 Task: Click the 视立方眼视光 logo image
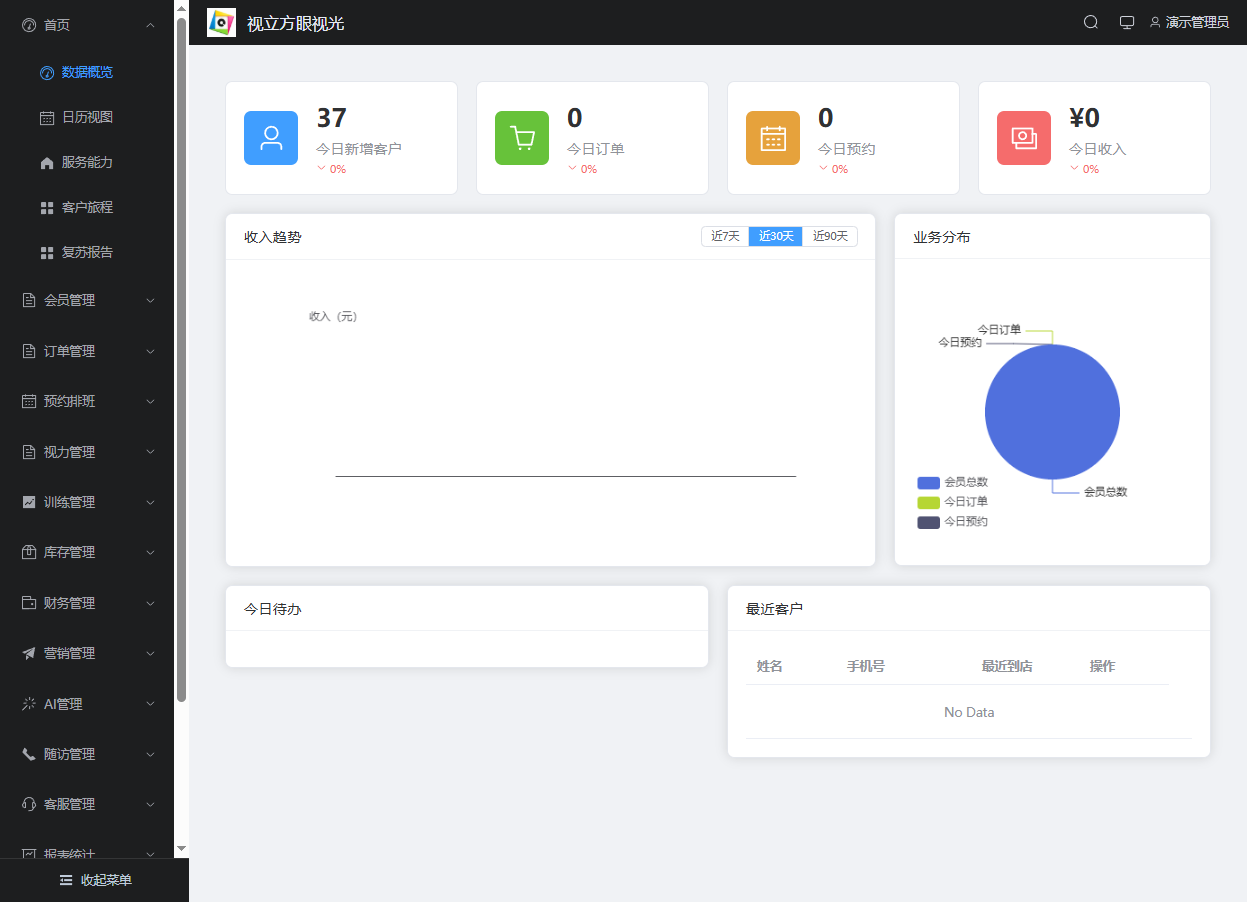pos(221,22)
